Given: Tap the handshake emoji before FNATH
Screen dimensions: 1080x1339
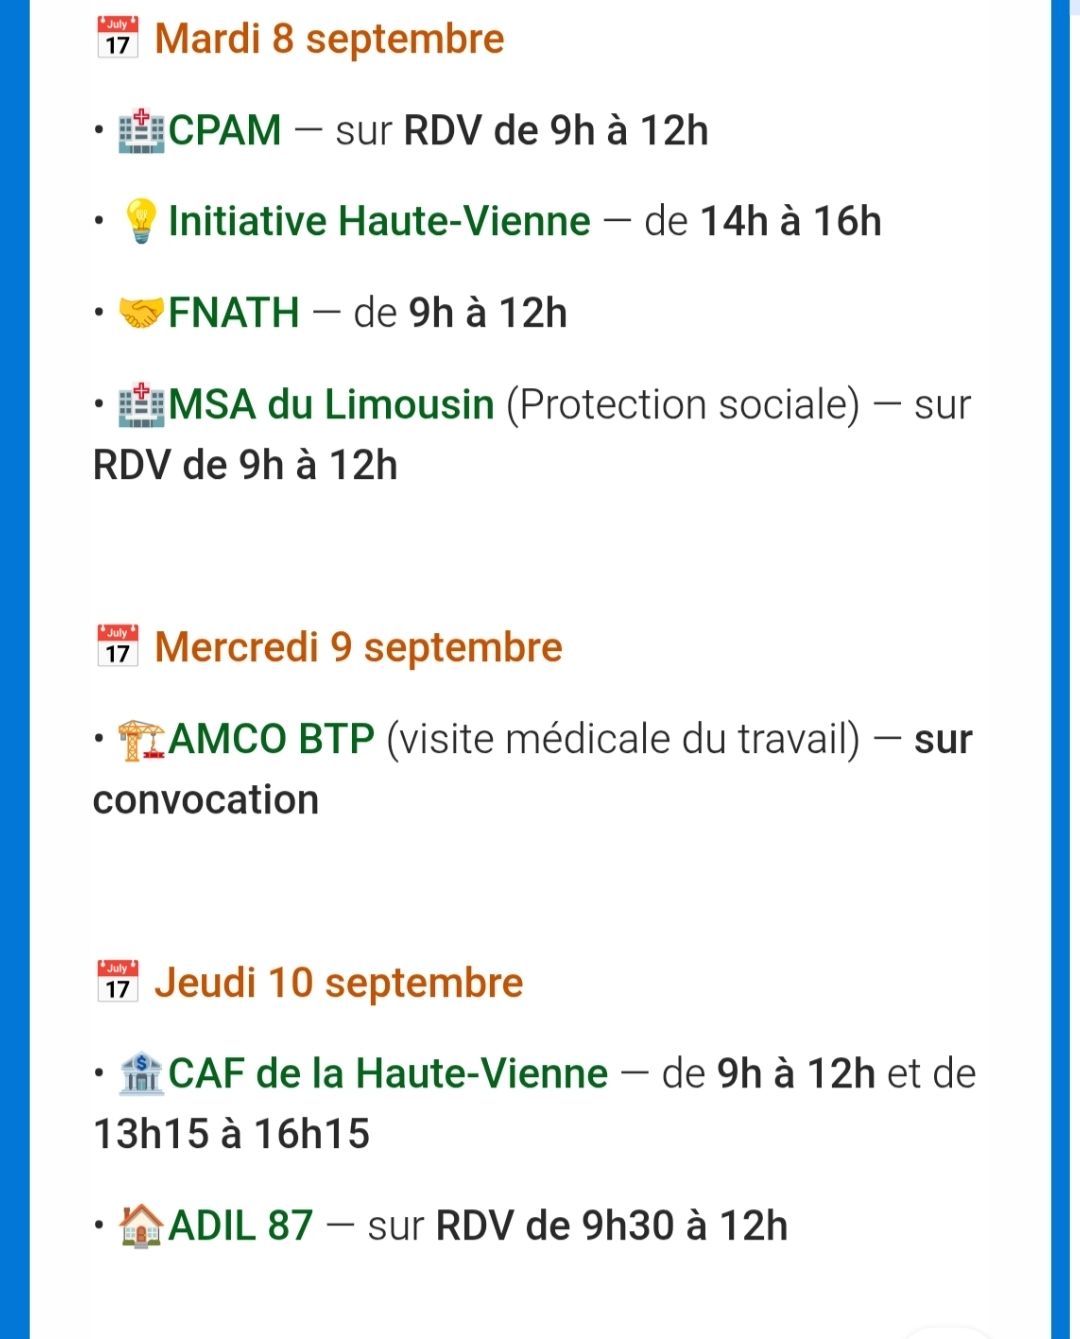Looking at the screenshot, I should click(x=141, y=313).
